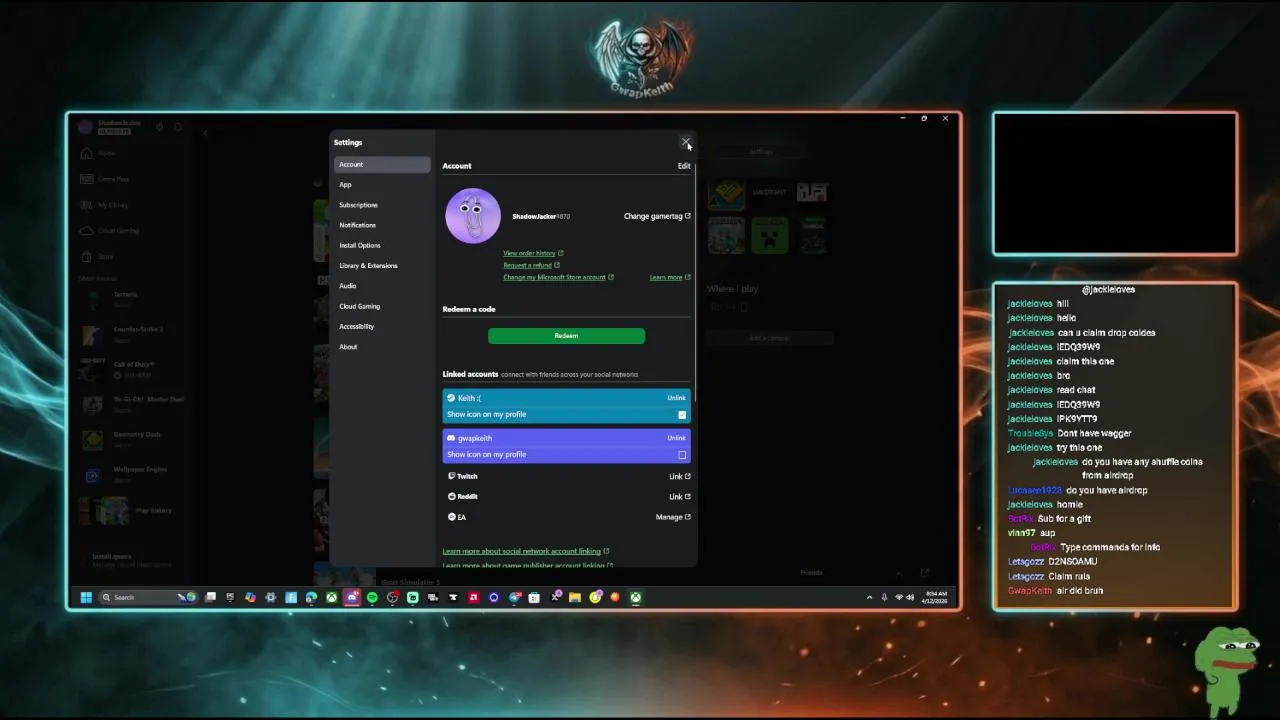Open Learn more about social network linking

[526, 551]
